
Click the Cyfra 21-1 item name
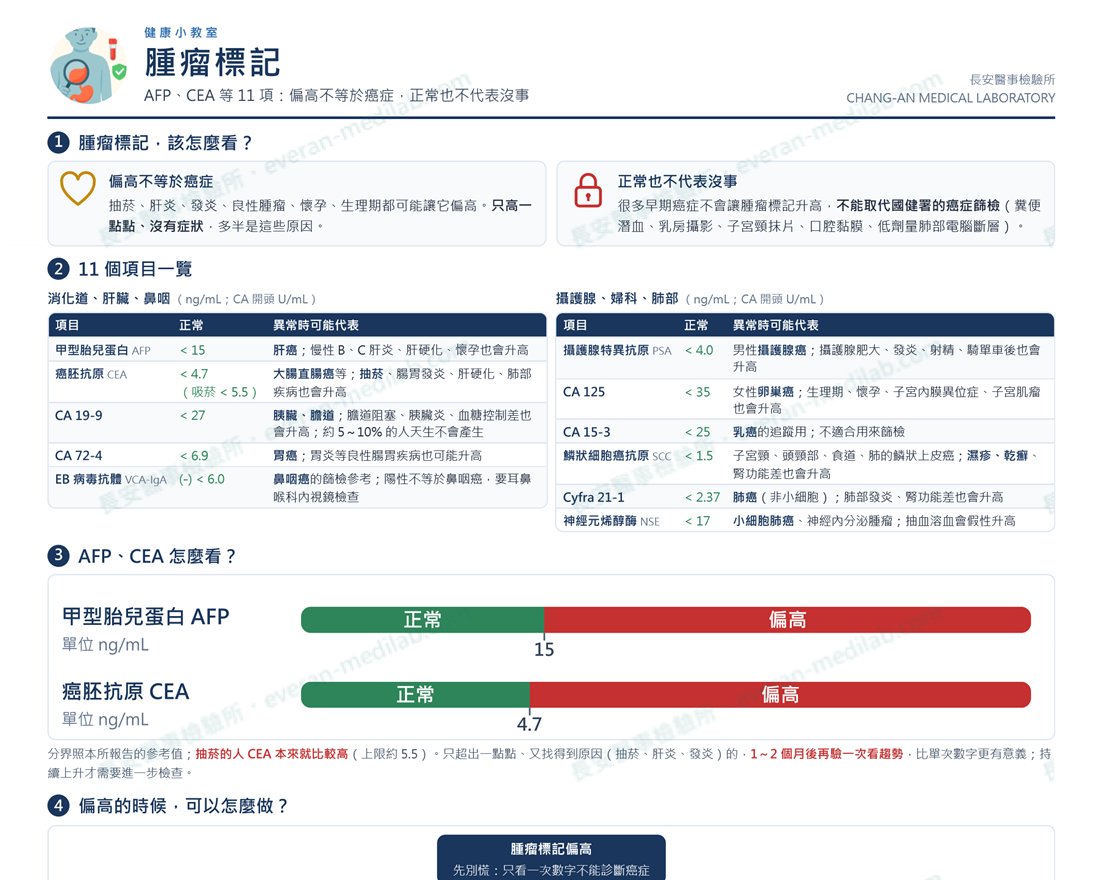[593, 497]
